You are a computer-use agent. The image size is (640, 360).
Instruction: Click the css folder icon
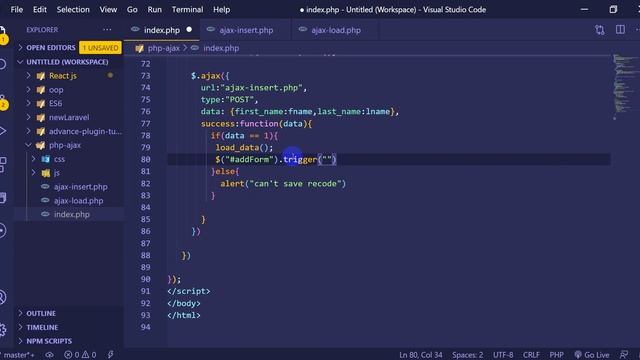point(46,159)
